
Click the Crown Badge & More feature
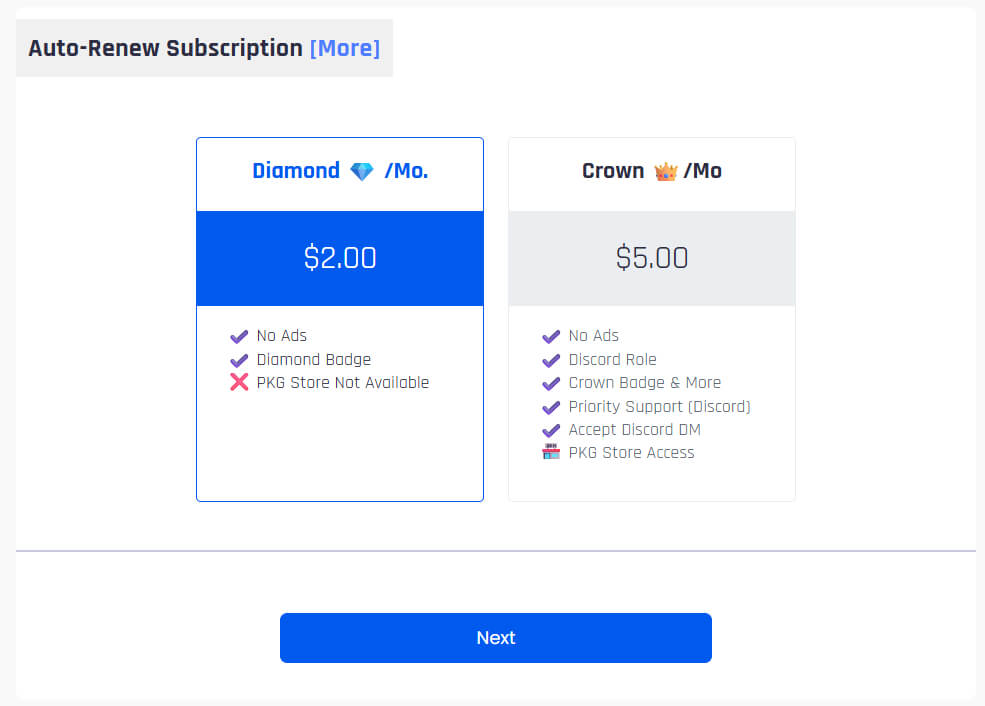(645, 383)
